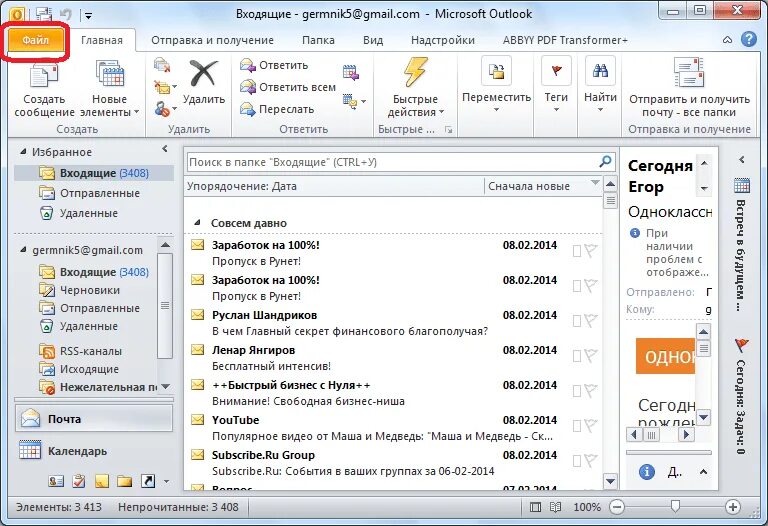This screenshot has width=768, height=526.
Task: Open YouTube message in list
Action: (x=393, y=428)
